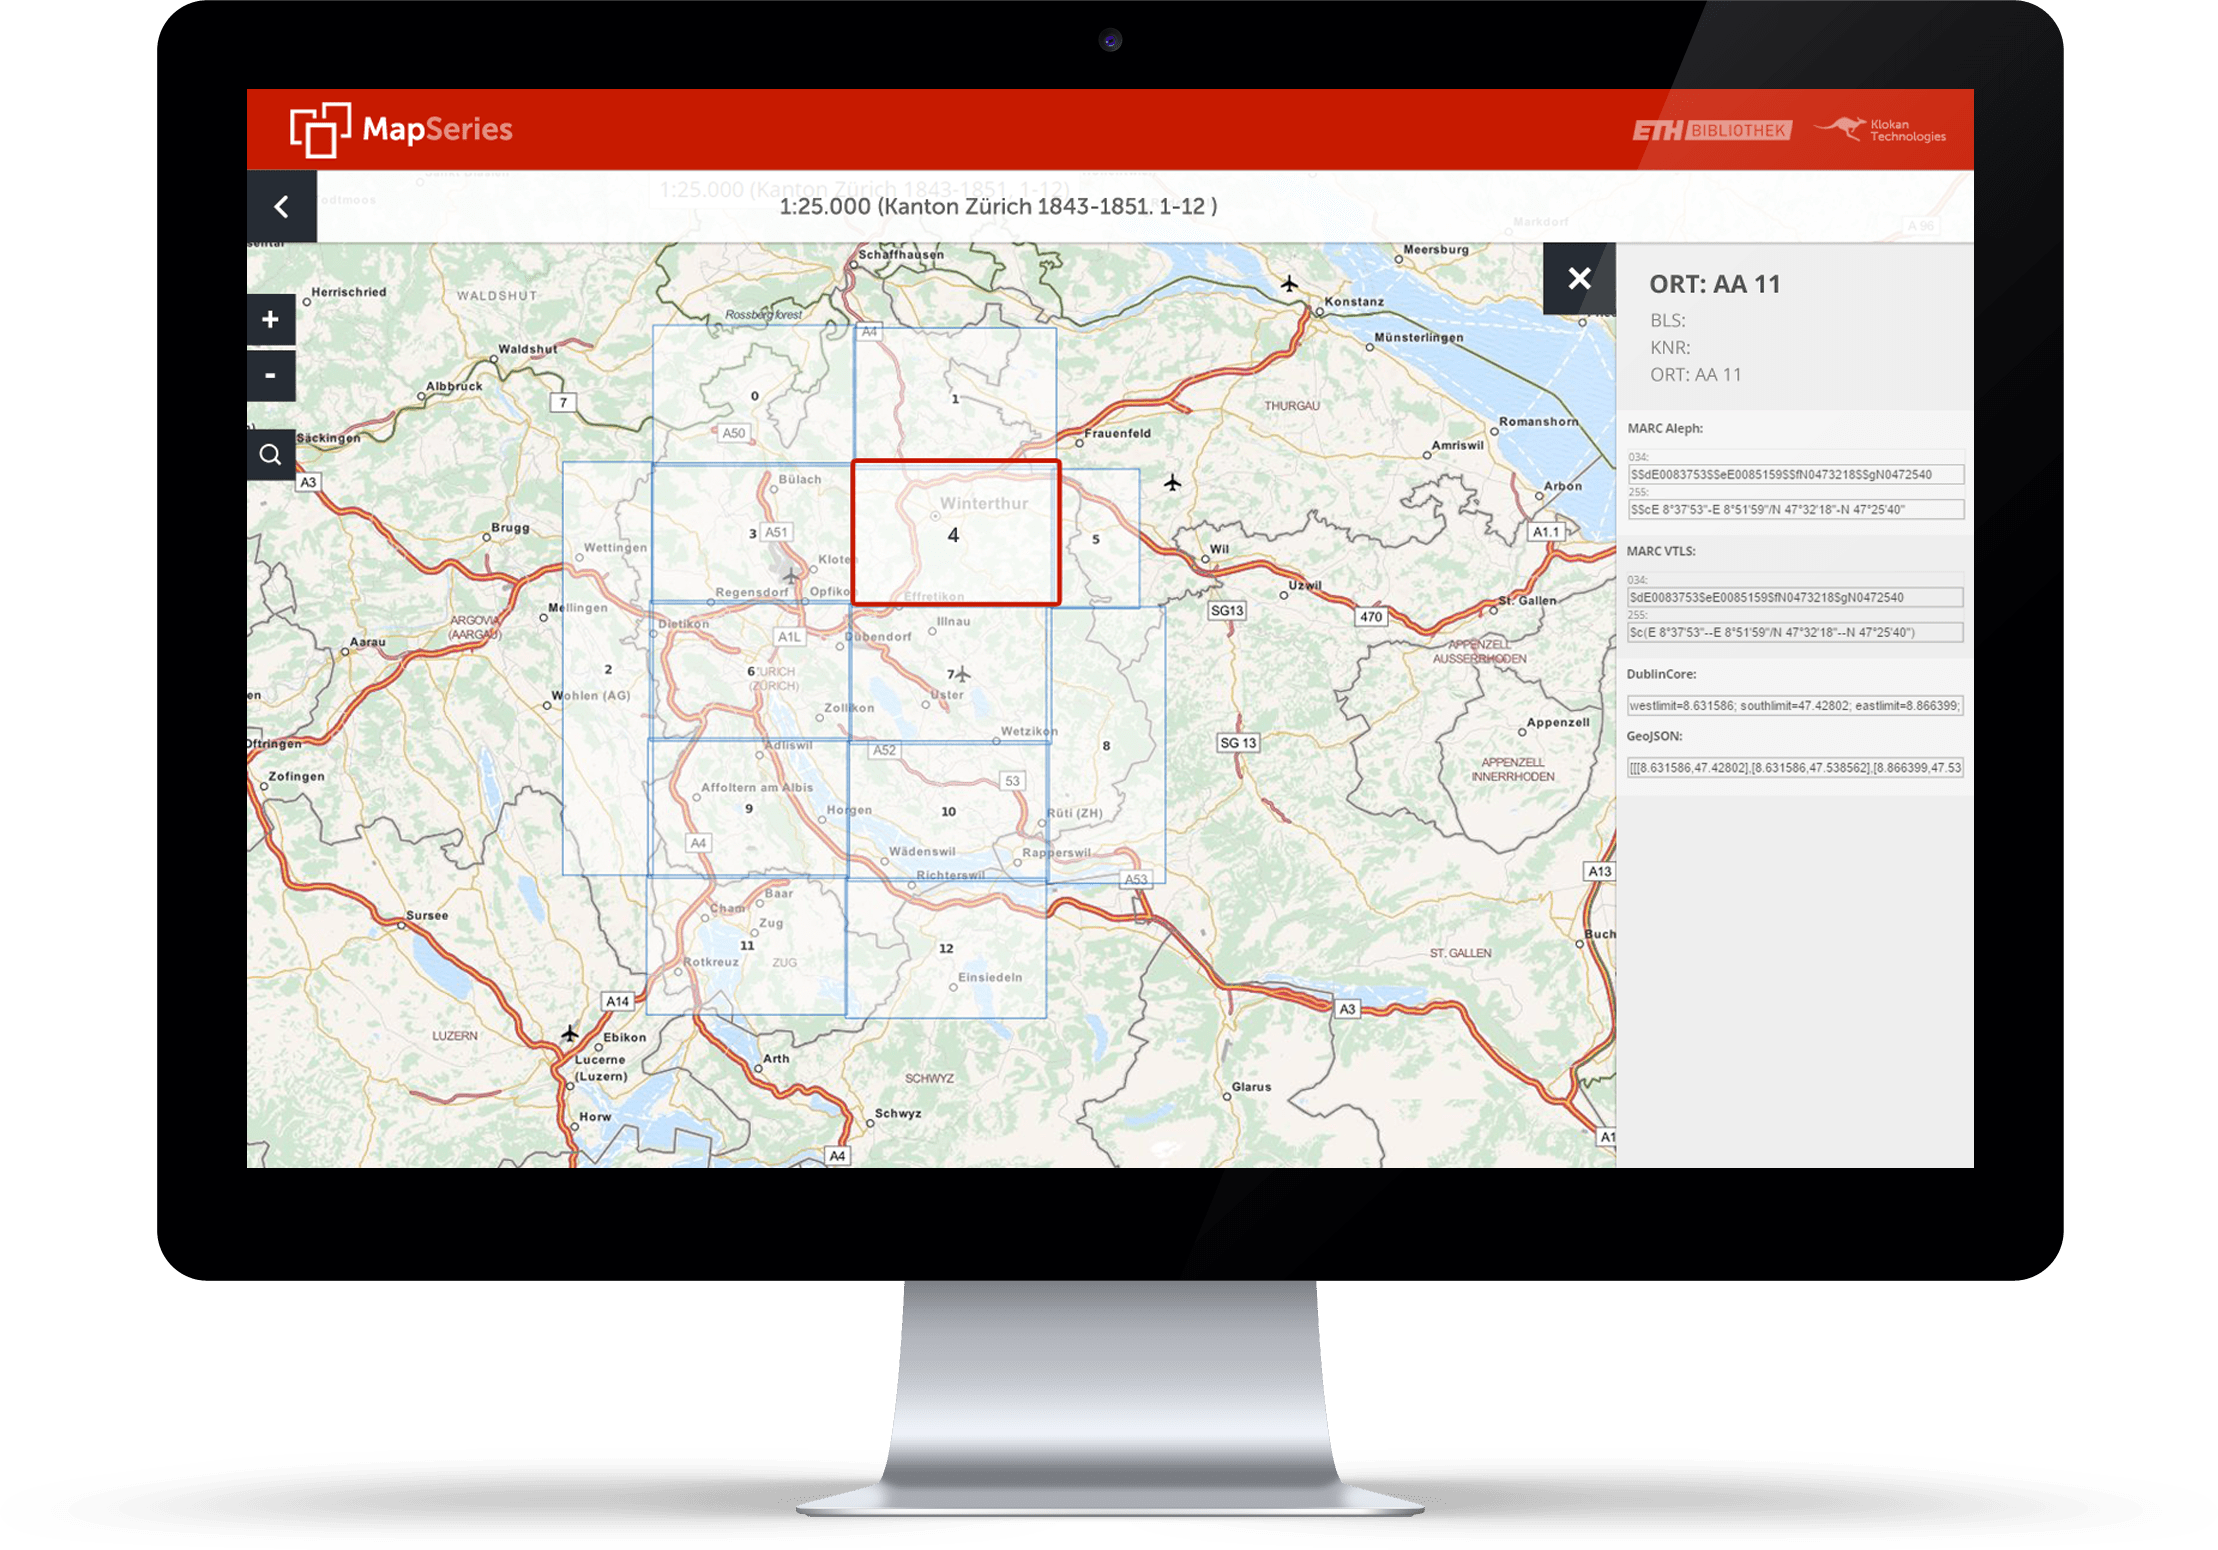Select the highlighted Winterthur sheet 4
This screenshot has width=2218, height=1550.
pos(955,534)
